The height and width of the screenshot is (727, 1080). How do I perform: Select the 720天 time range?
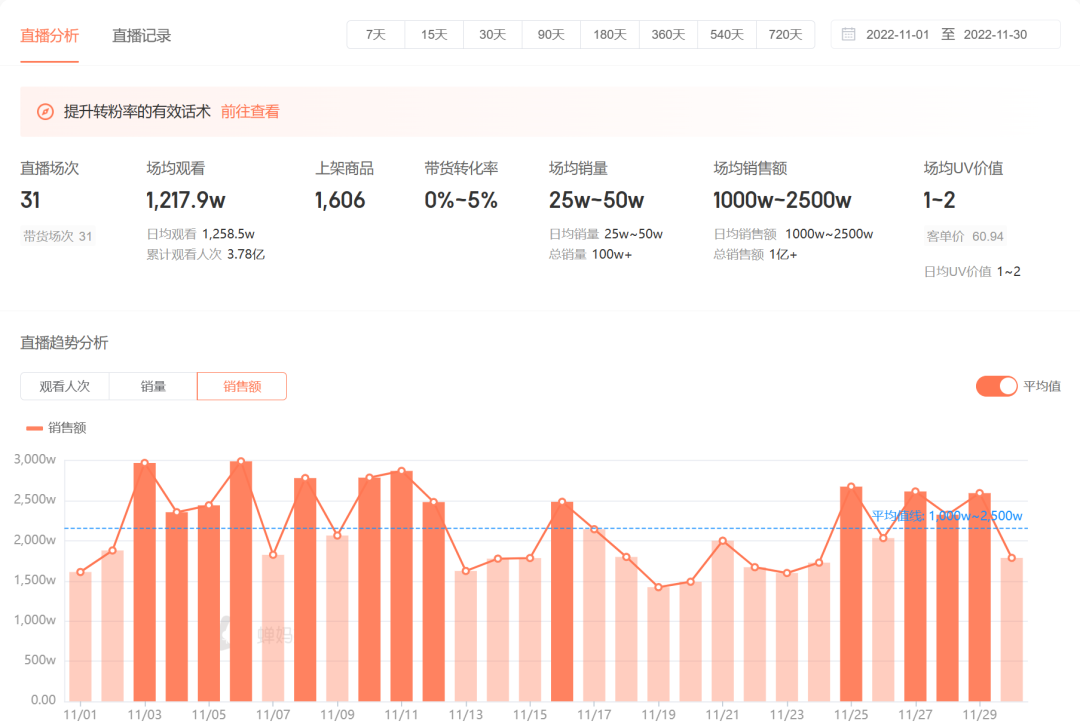(785, 34)
